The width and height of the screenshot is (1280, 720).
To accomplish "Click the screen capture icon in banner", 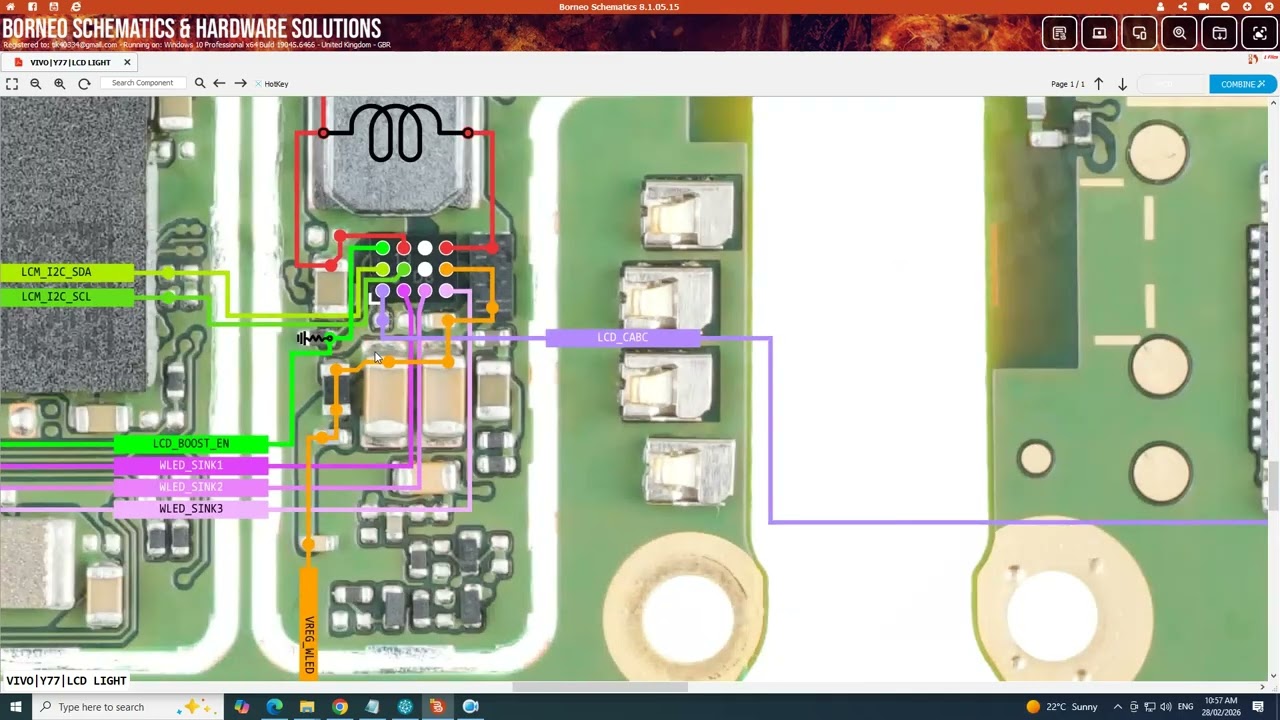I will tap(1259, 33).
